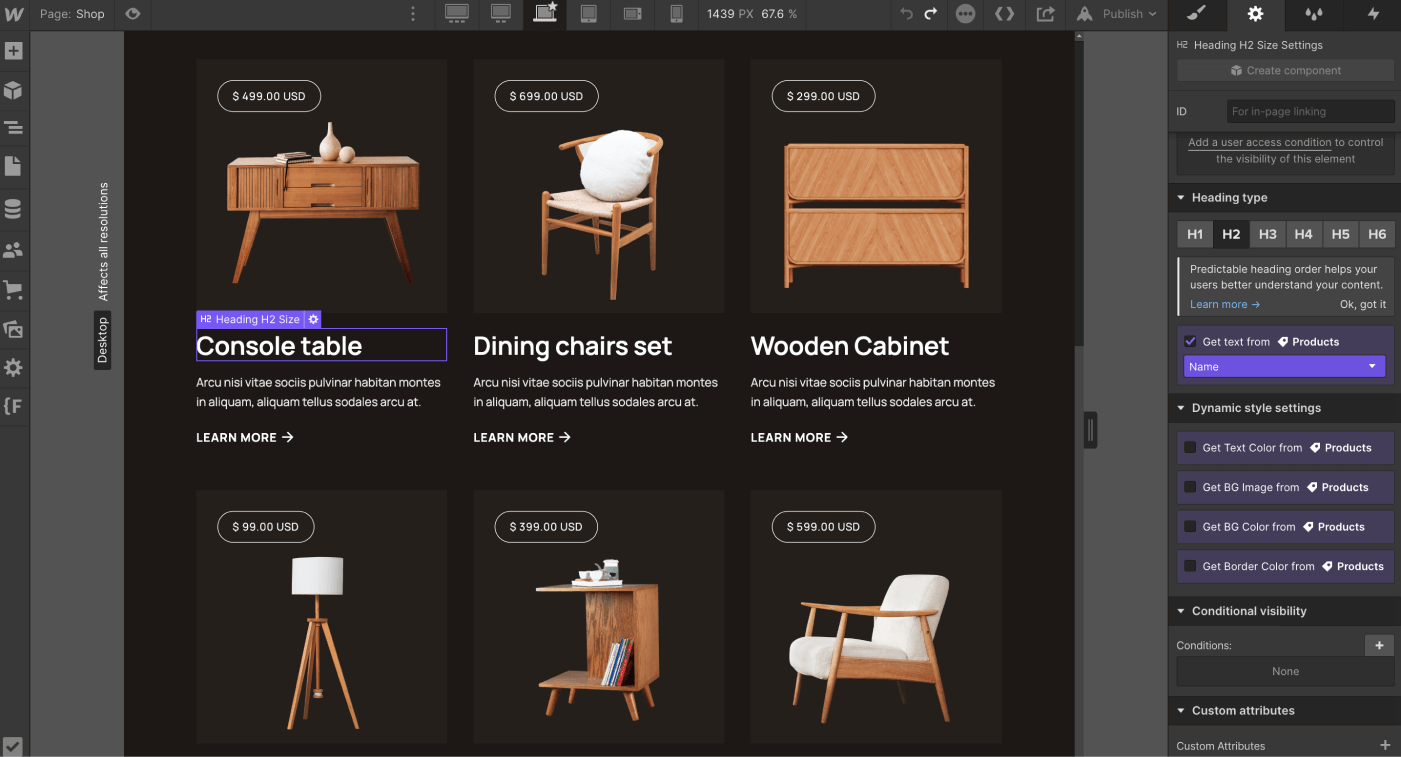1401x757 pixels.
Task: Enable Get BG Image from Products
Action: pyautogui.click(x=1190, y=487)
